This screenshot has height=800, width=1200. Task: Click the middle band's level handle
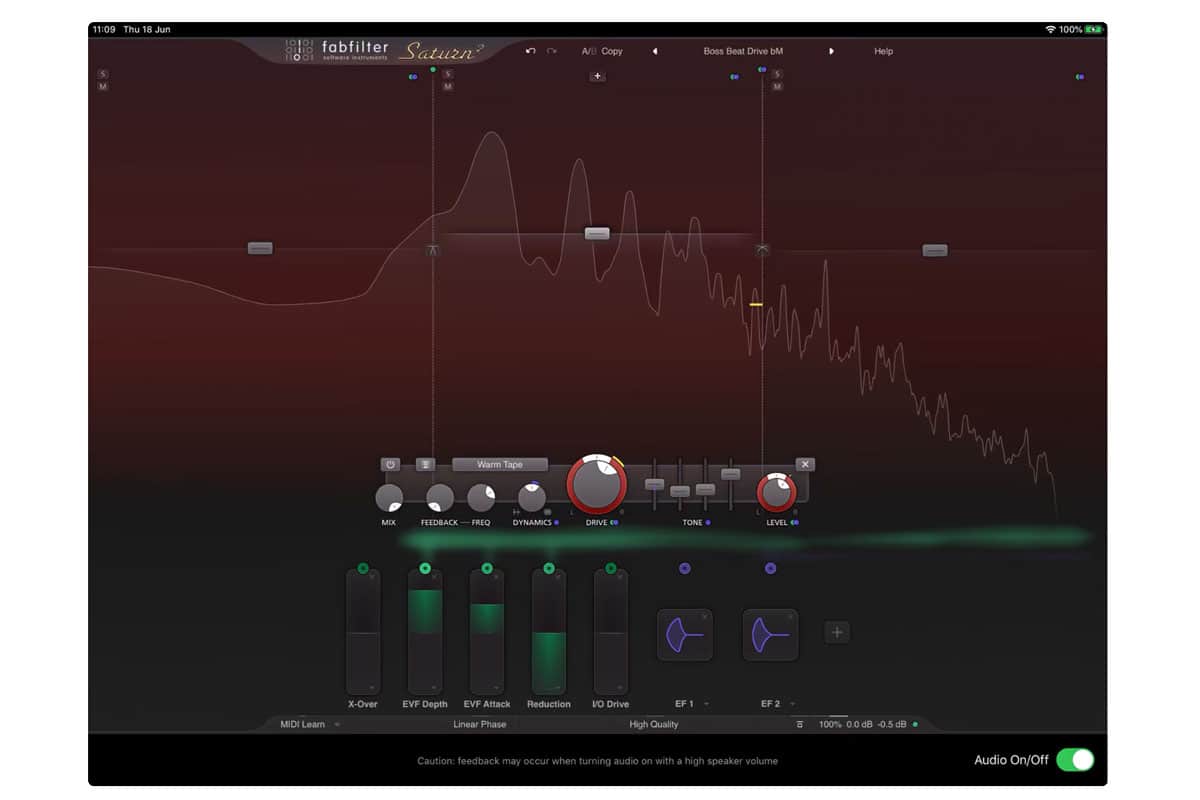click(597, 233)
